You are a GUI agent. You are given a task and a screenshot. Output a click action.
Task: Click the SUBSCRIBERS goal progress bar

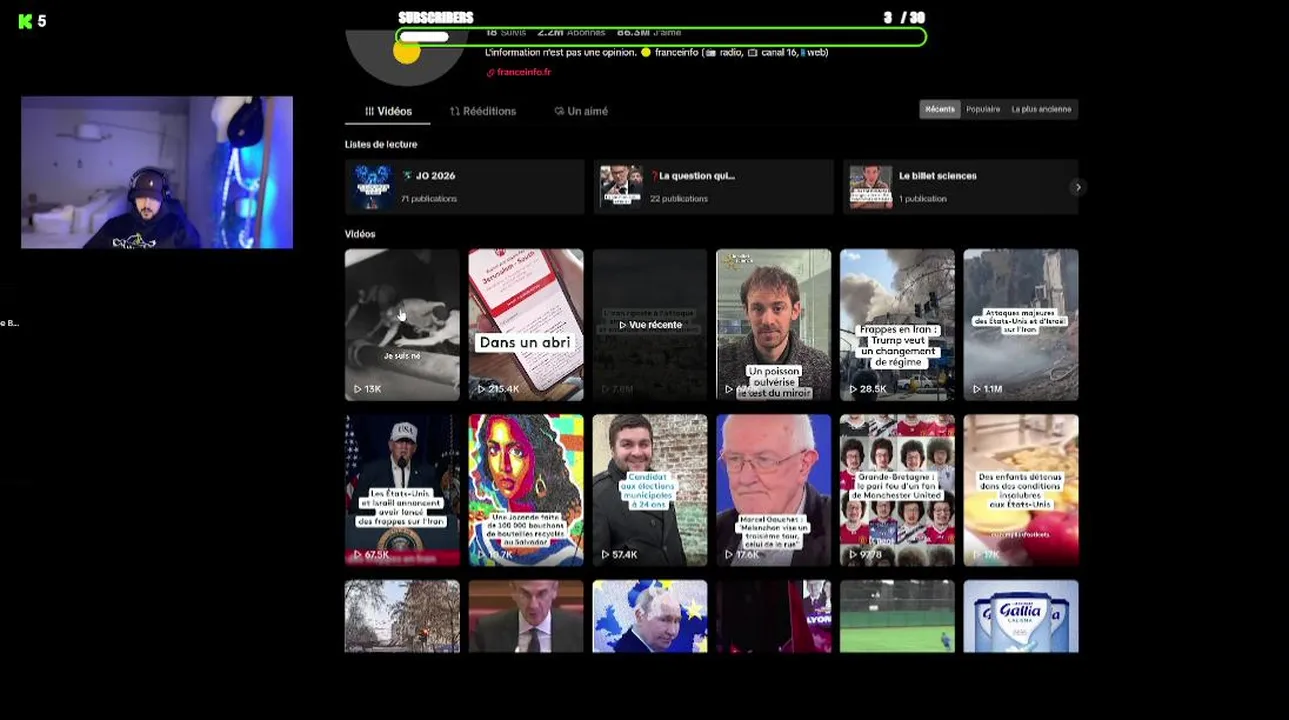tap(661, 37)
